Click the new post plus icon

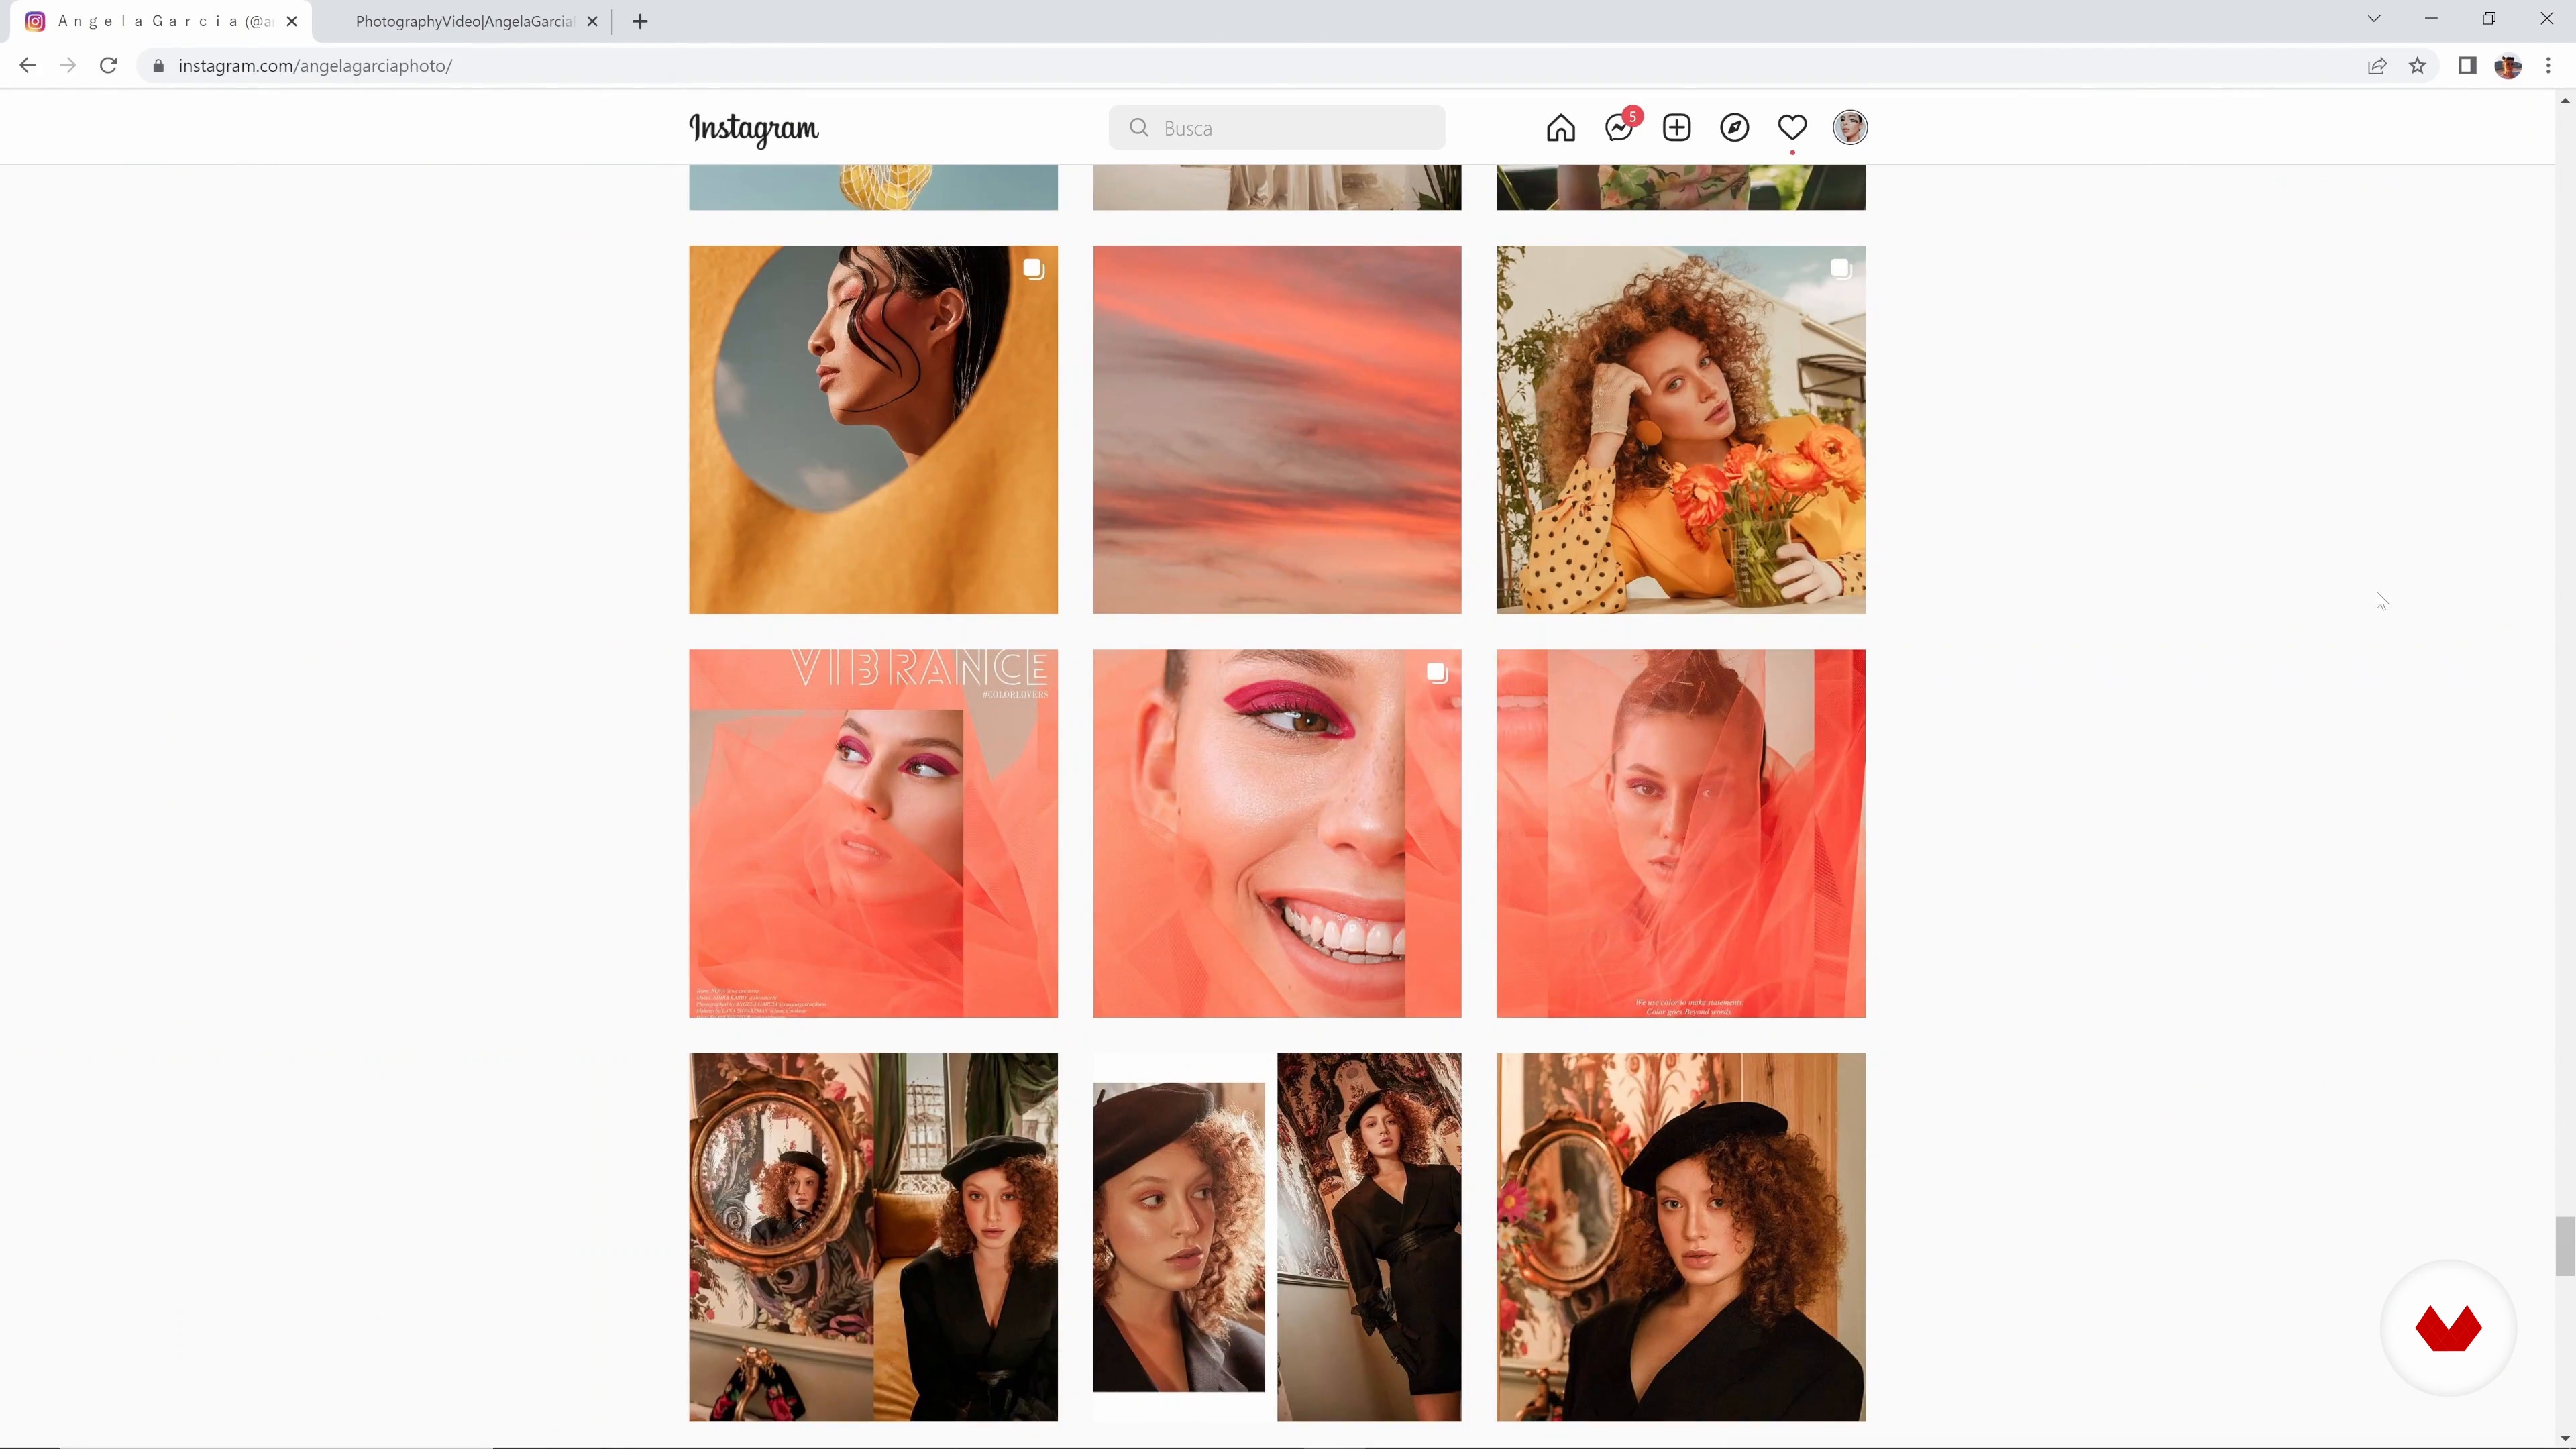(x=1677, y=128)
